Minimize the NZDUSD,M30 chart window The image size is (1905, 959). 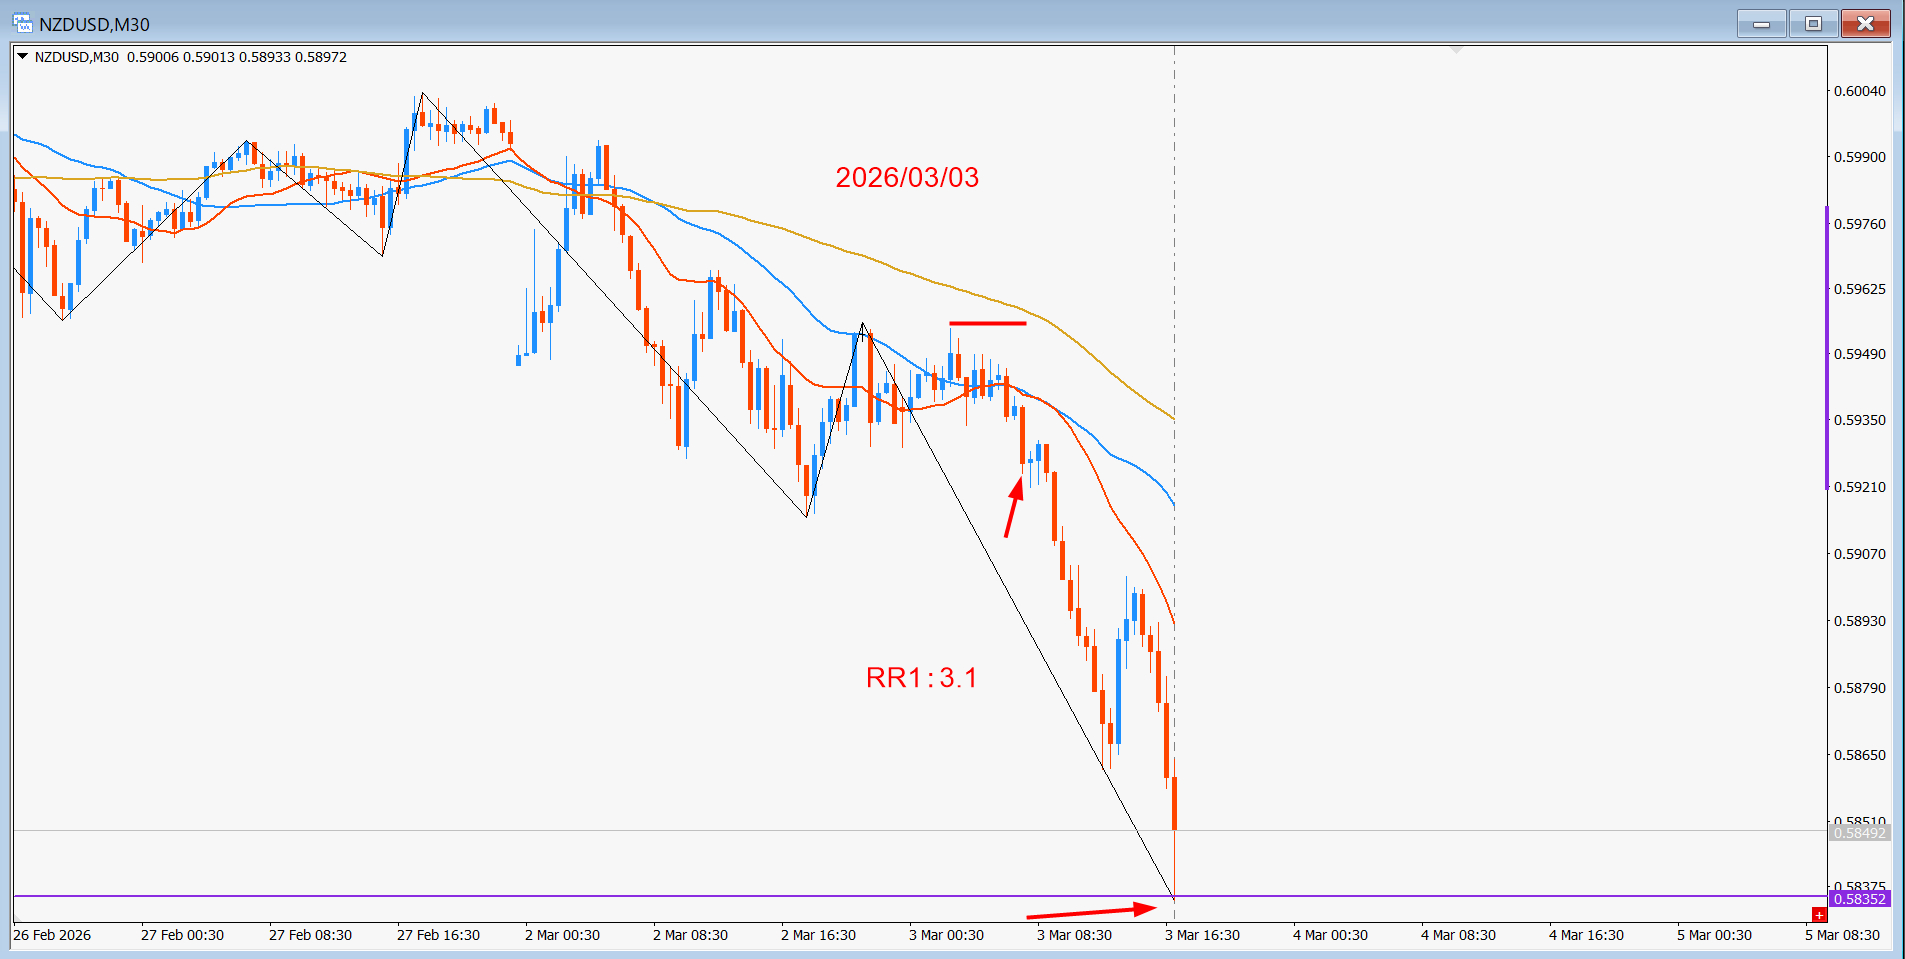1762,23
